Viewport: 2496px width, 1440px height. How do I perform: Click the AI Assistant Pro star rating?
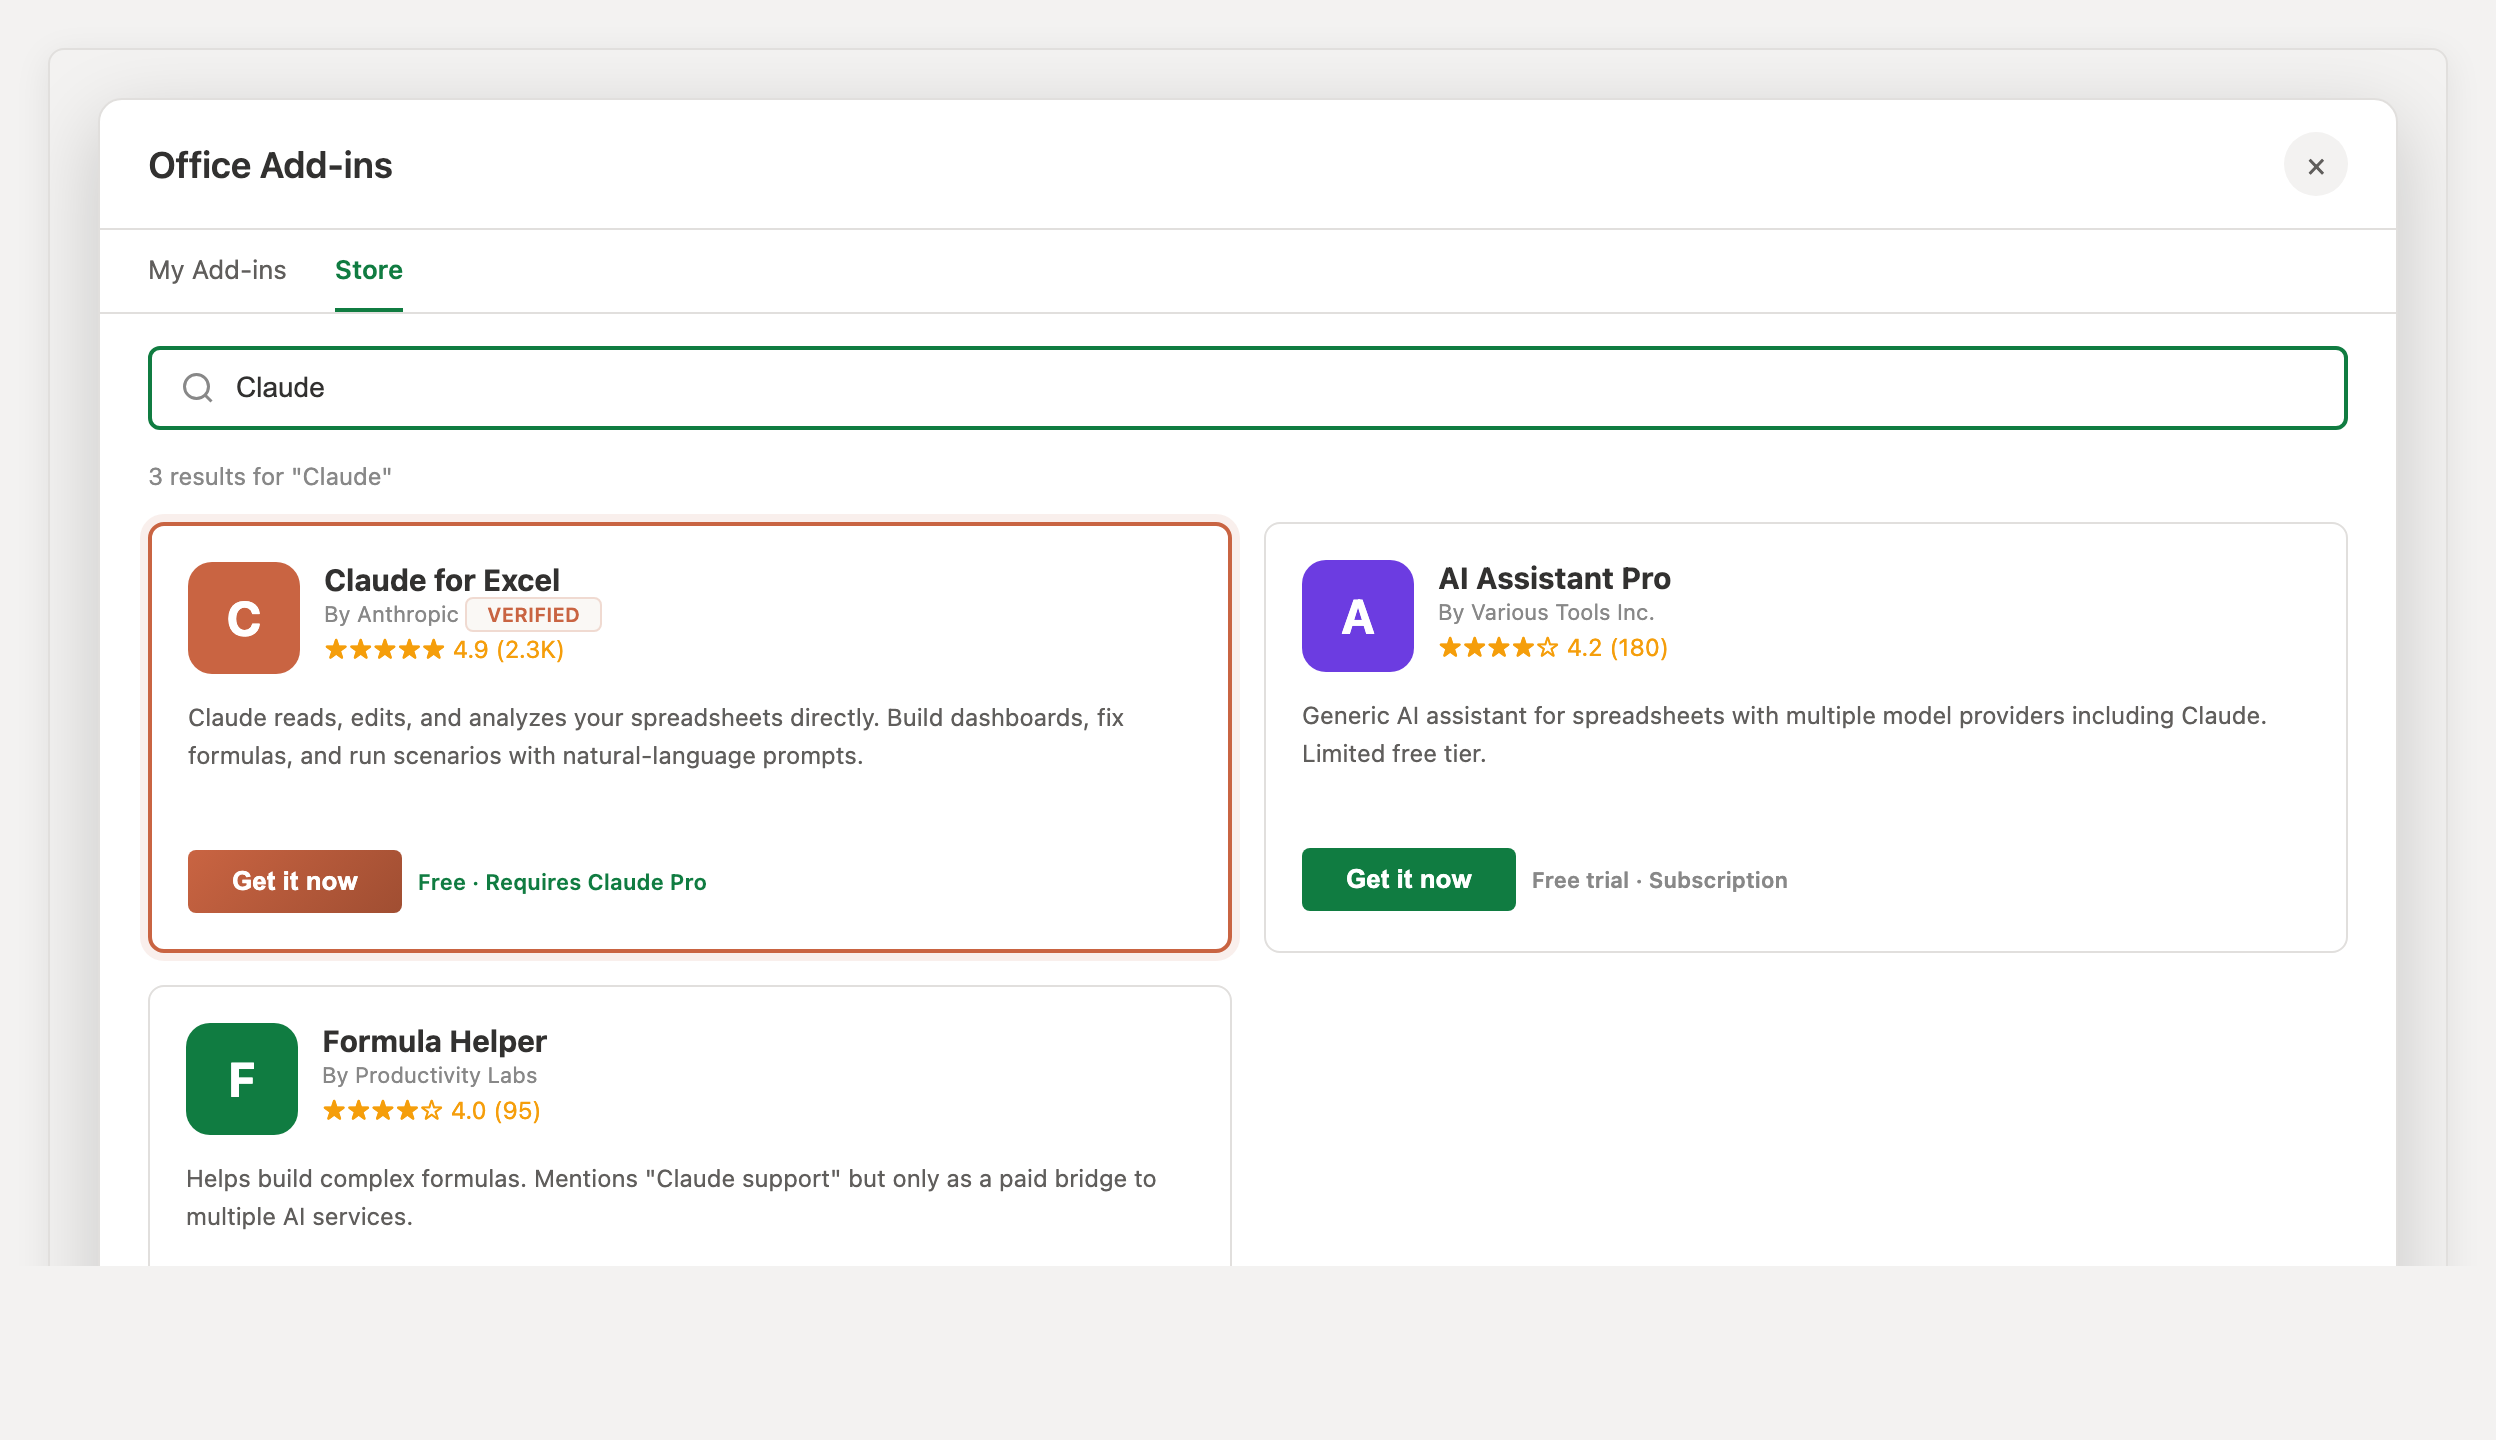1553,648
